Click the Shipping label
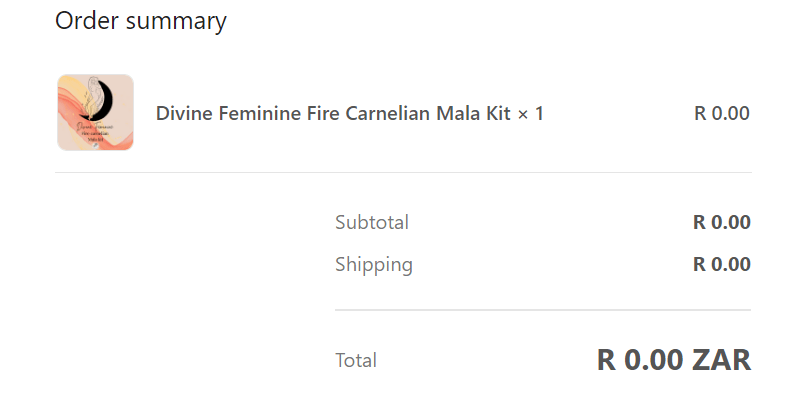The height and width of the screenshot is (402, 798). pyautogui.click(x=373, y=264)
